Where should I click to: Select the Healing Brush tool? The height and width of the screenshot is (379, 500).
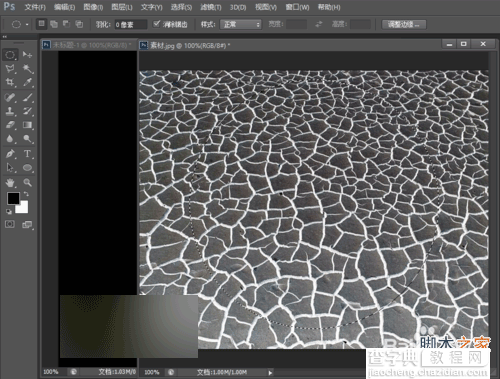point(10,97)
